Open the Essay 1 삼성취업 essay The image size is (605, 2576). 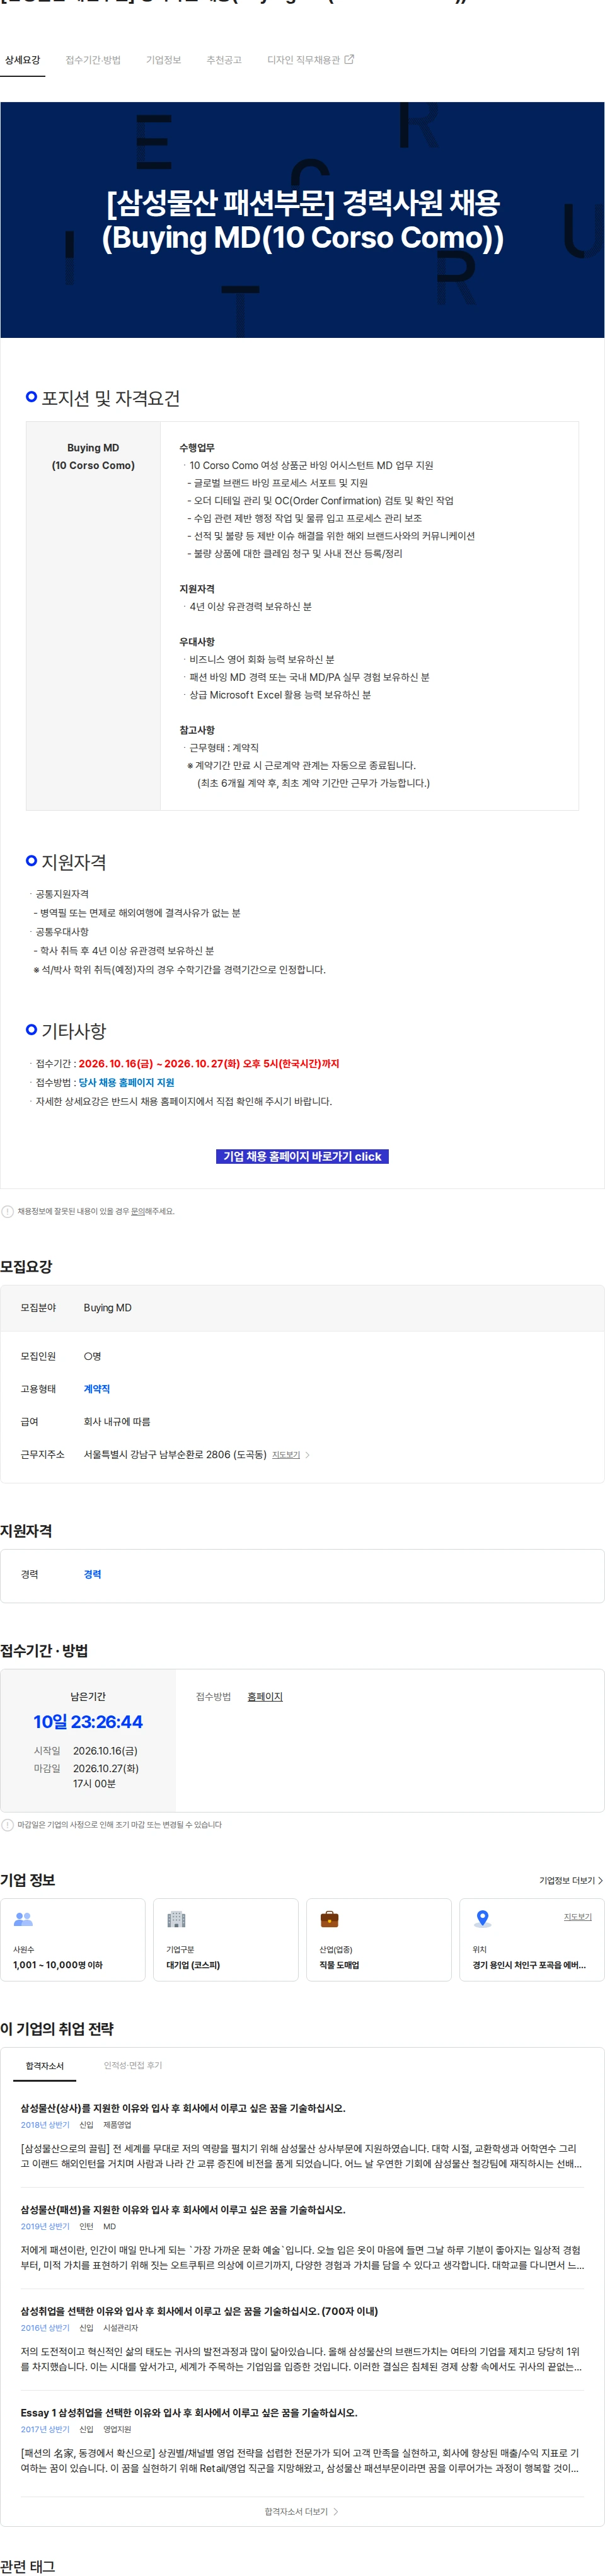click(189, 2412)
